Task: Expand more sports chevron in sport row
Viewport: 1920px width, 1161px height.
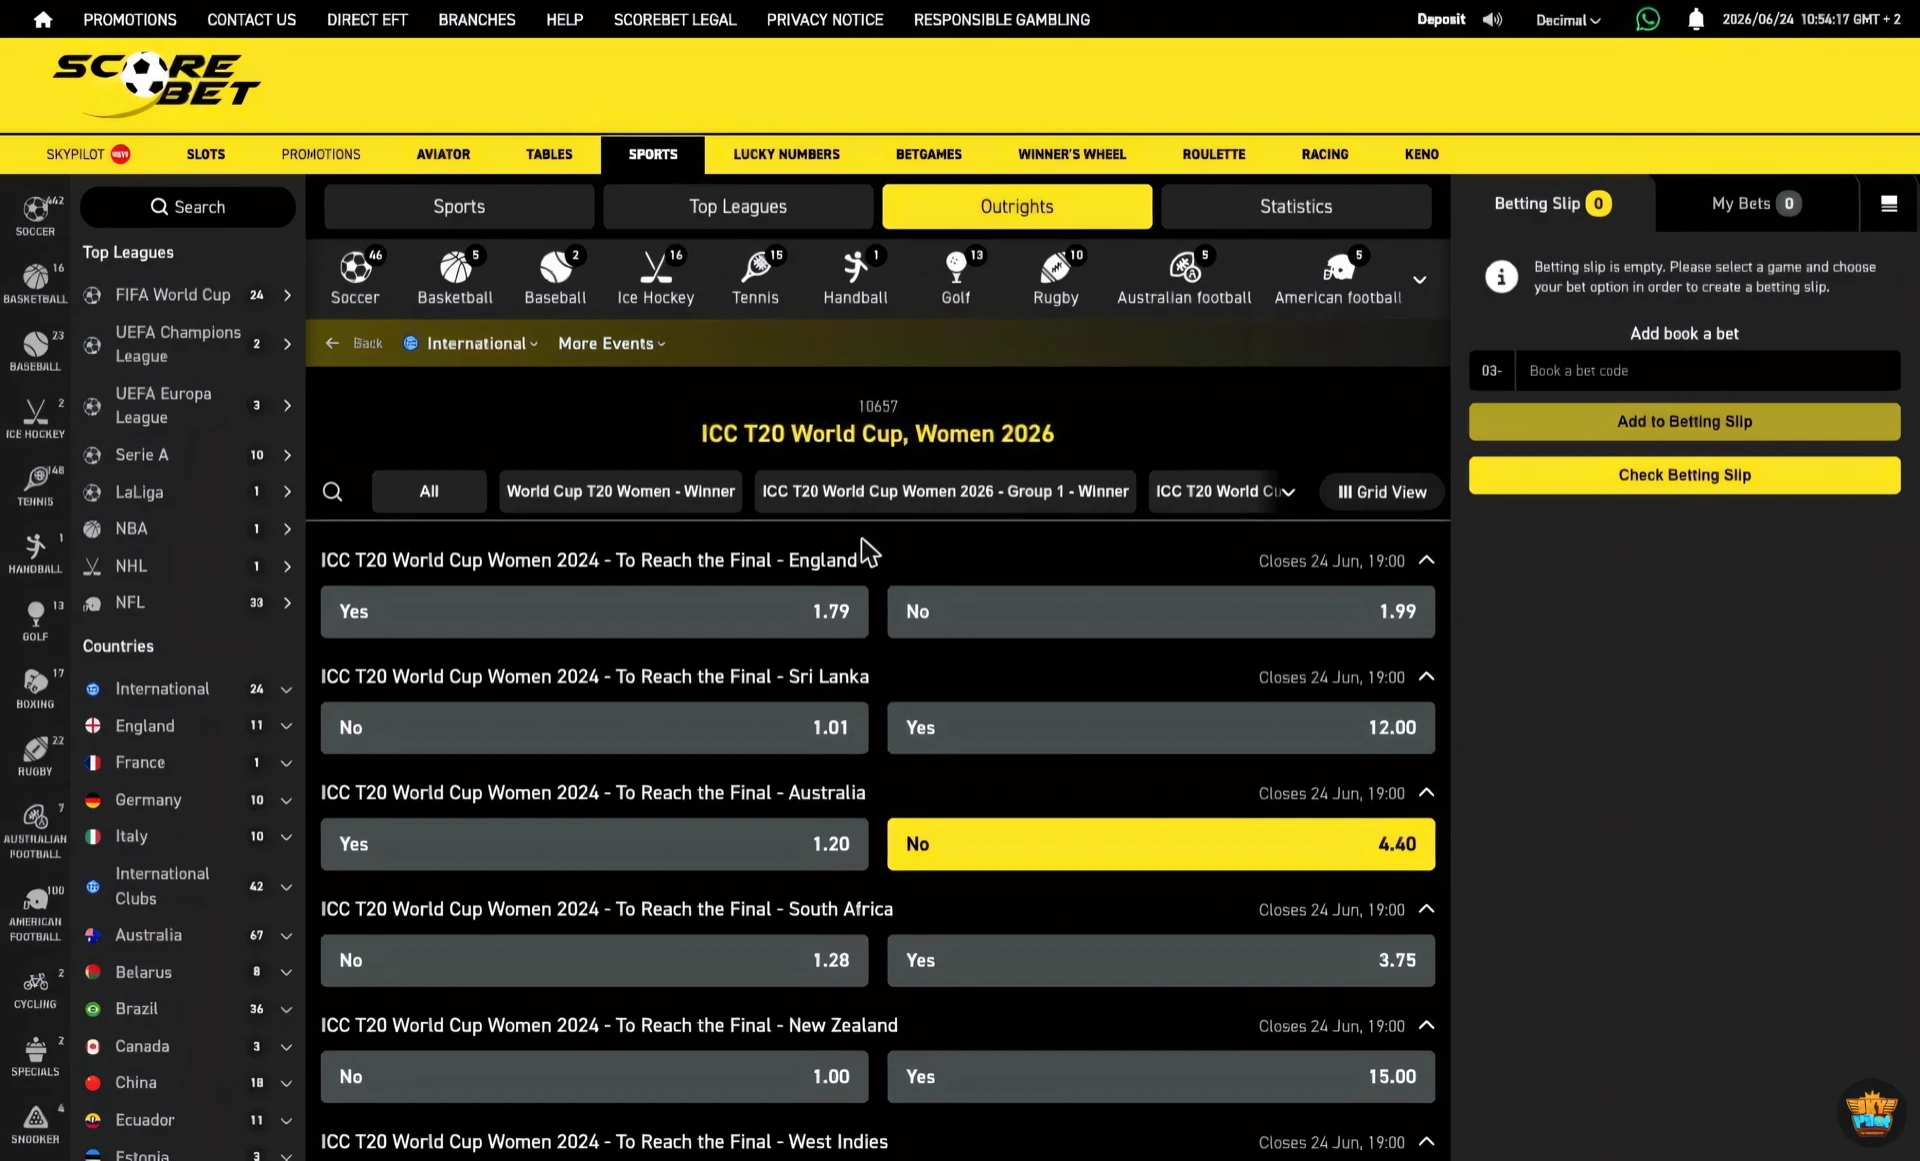Action: [1419, 279]
